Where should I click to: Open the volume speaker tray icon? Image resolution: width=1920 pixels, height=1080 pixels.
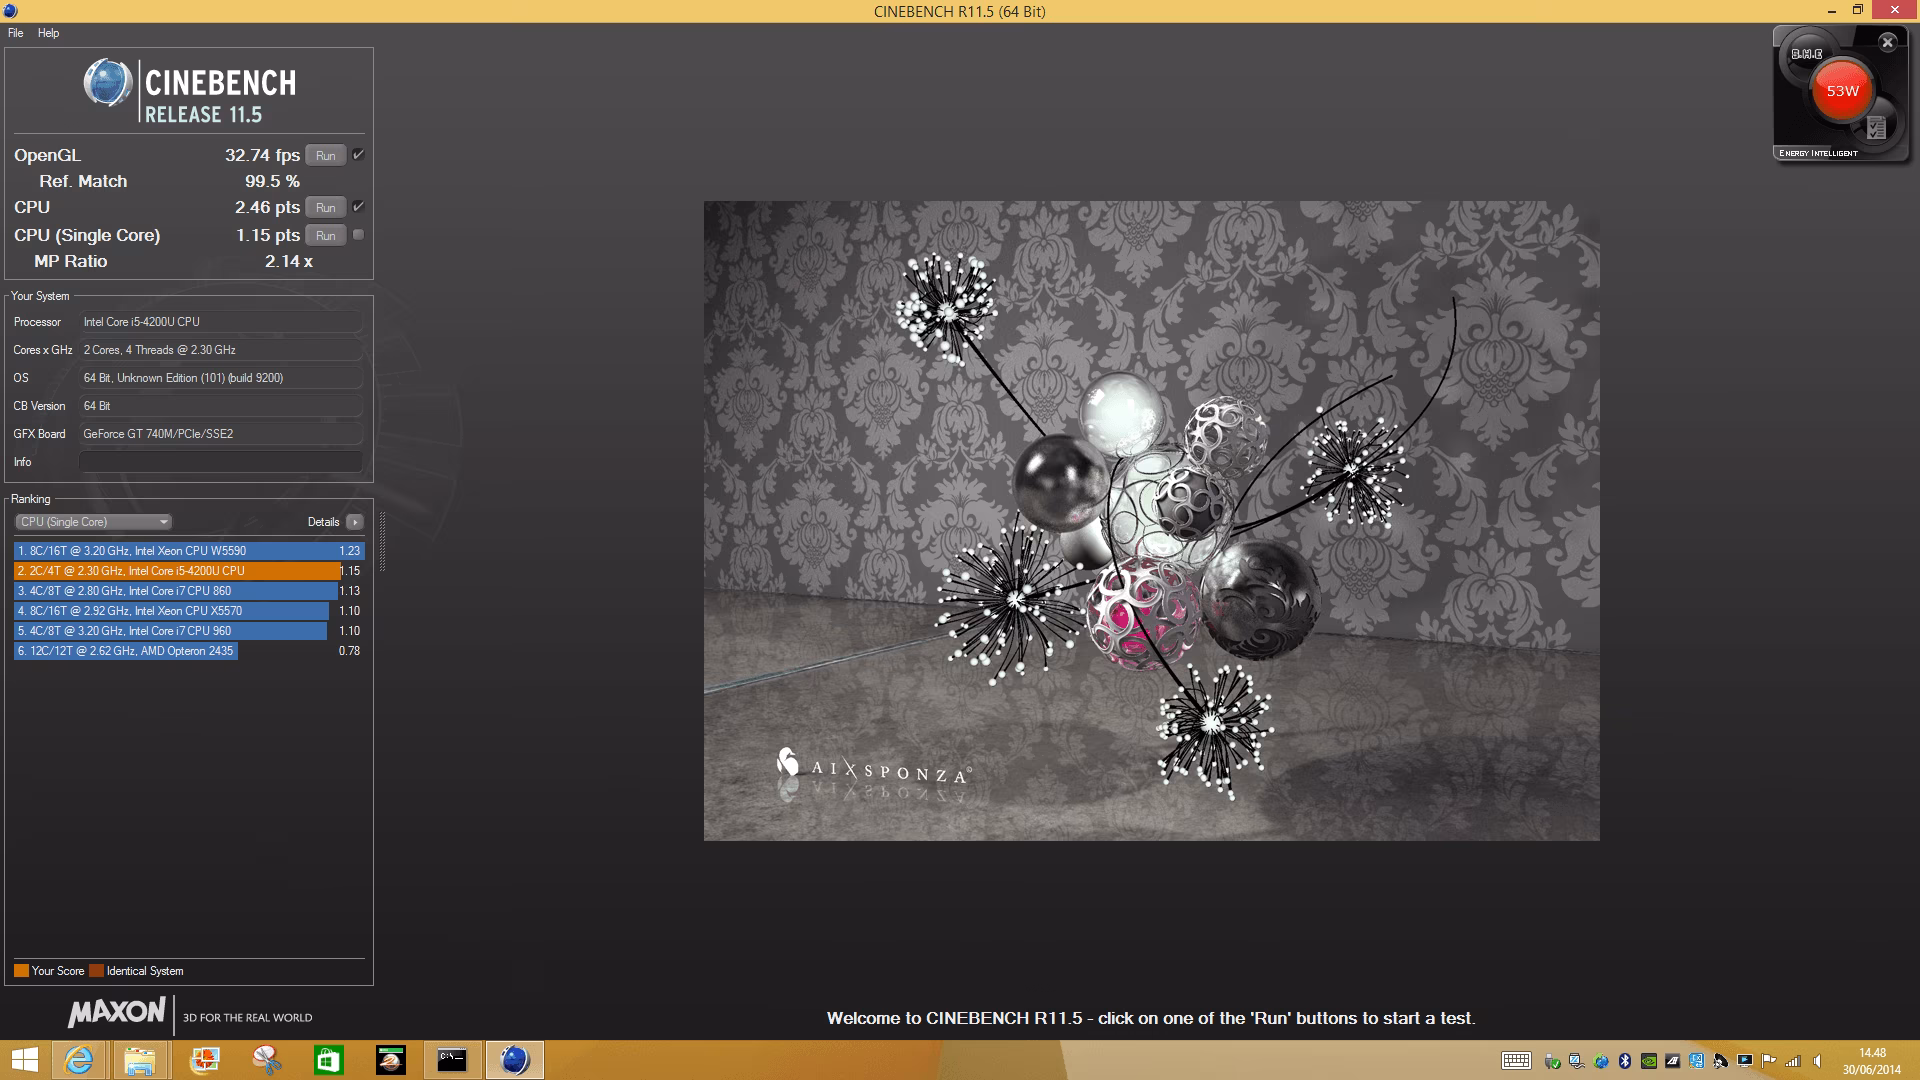(1818, 1061)
